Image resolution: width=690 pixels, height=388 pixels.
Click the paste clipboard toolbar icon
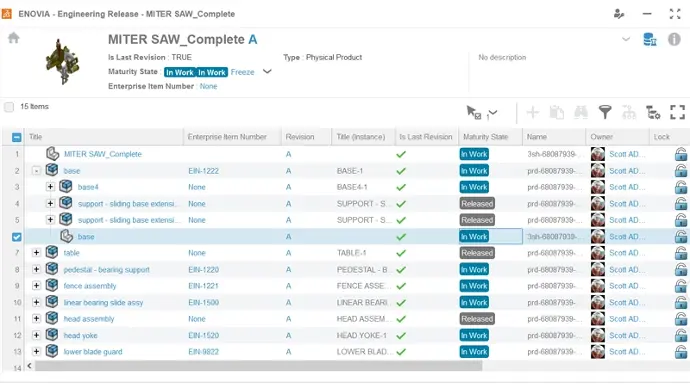click(557, 113)
